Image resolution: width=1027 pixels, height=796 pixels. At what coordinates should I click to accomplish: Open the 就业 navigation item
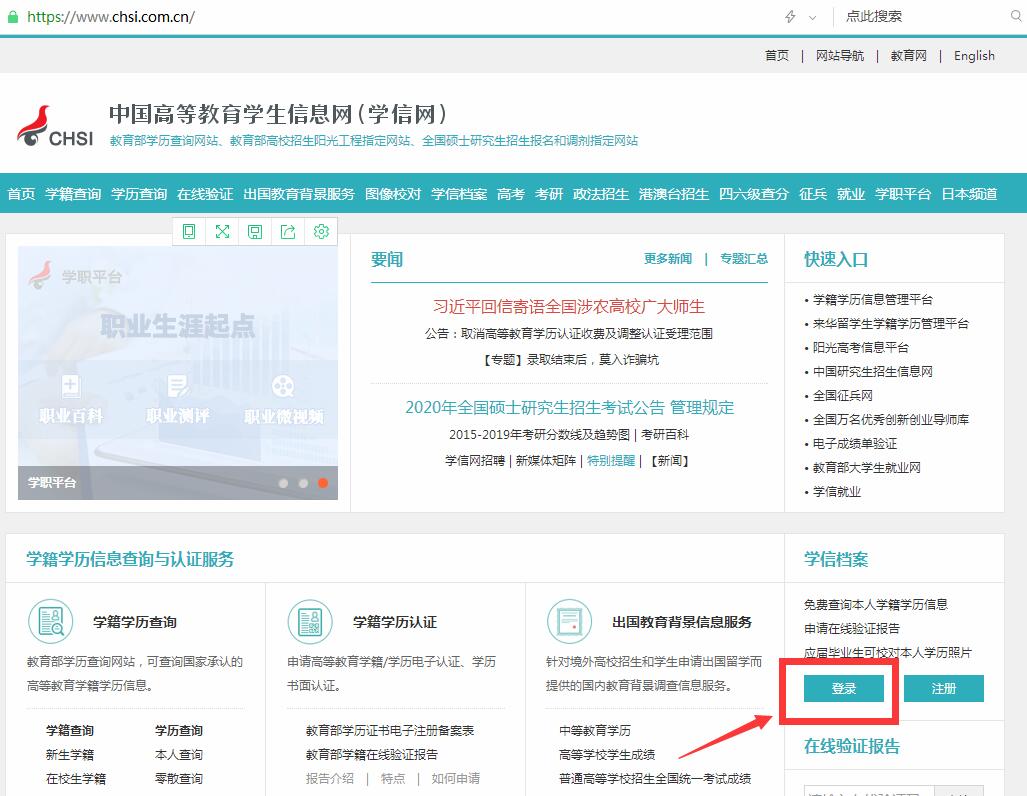(x=851, y=194)
